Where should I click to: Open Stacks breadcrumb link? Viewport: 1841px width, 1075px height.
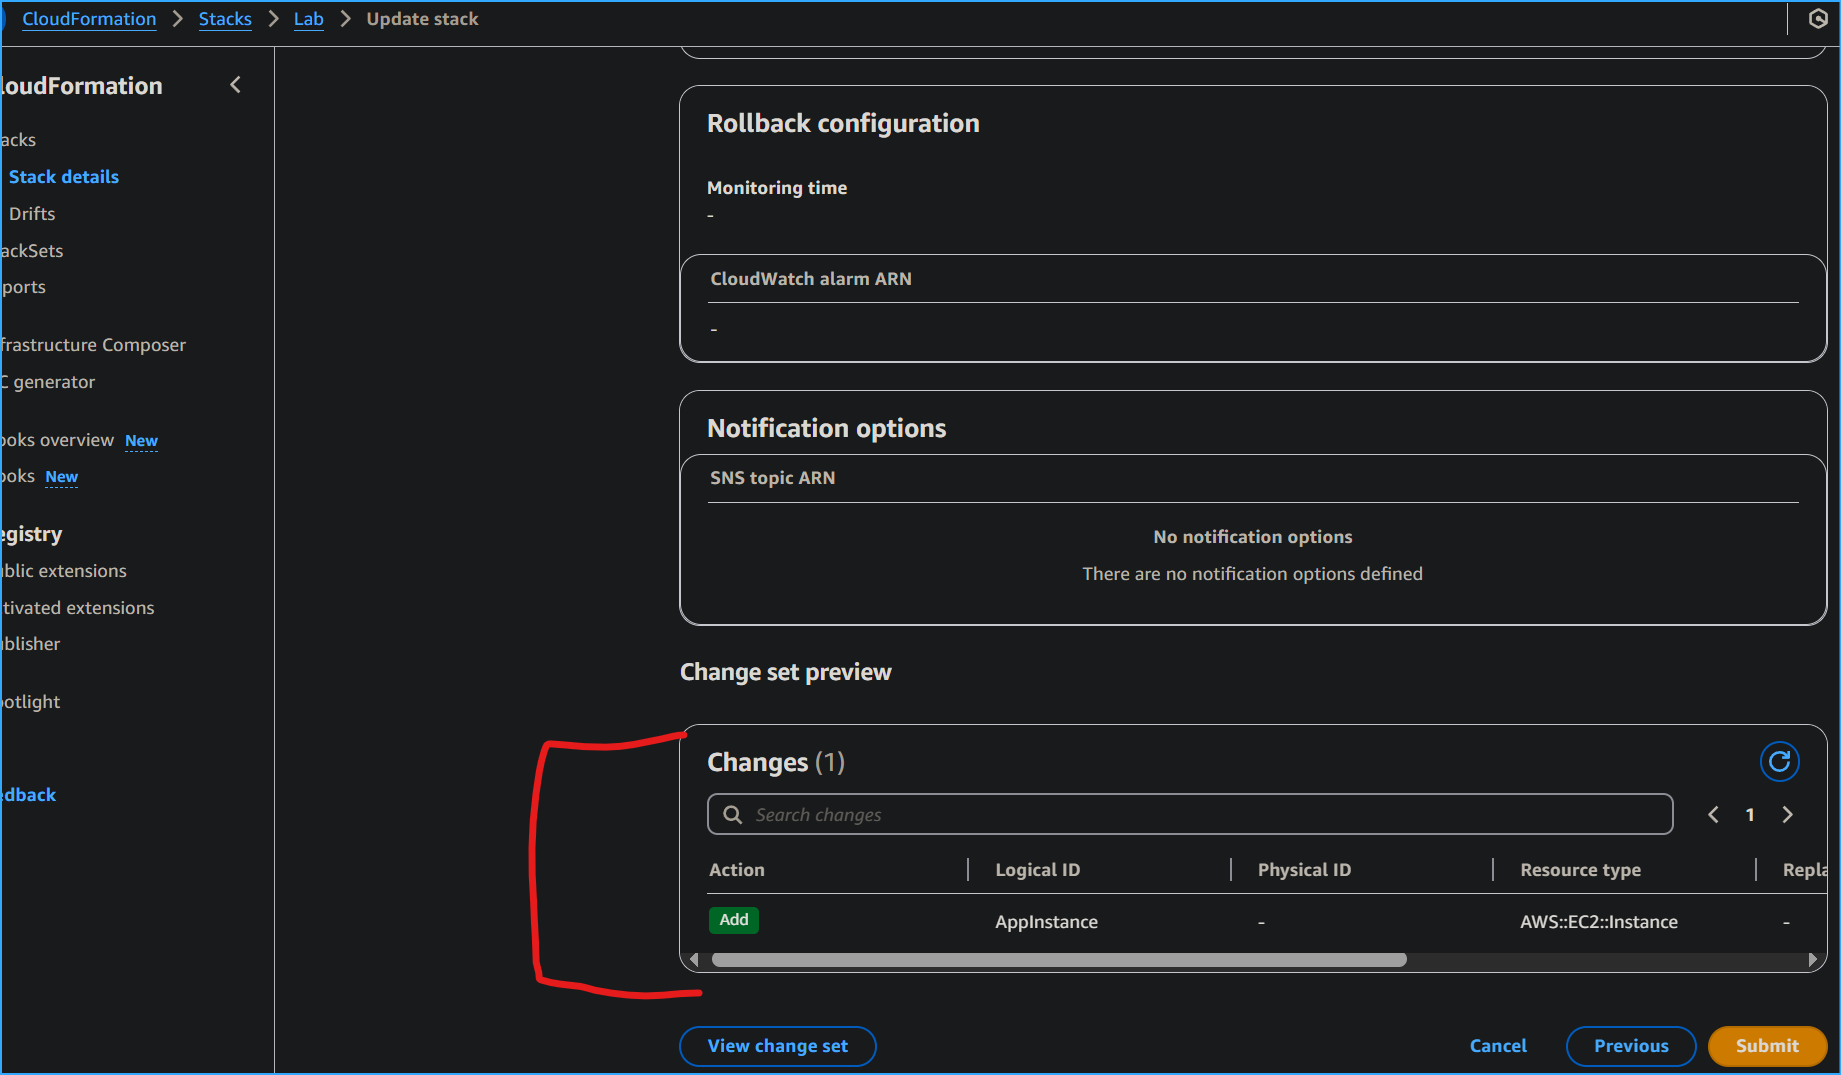coord(225,19)
